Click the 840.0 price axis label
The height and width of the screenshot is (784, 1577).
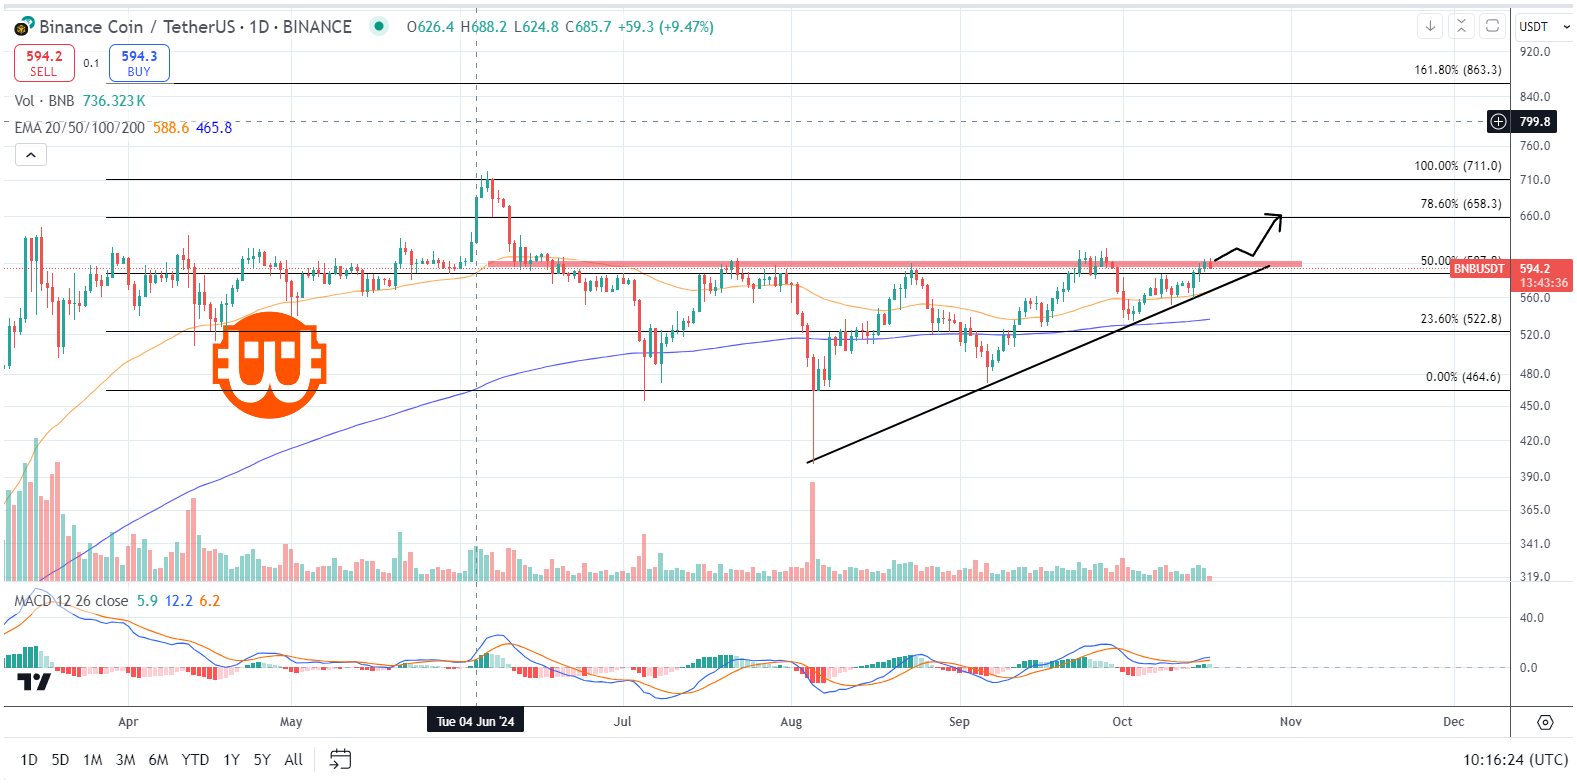tap(1535, 97)
